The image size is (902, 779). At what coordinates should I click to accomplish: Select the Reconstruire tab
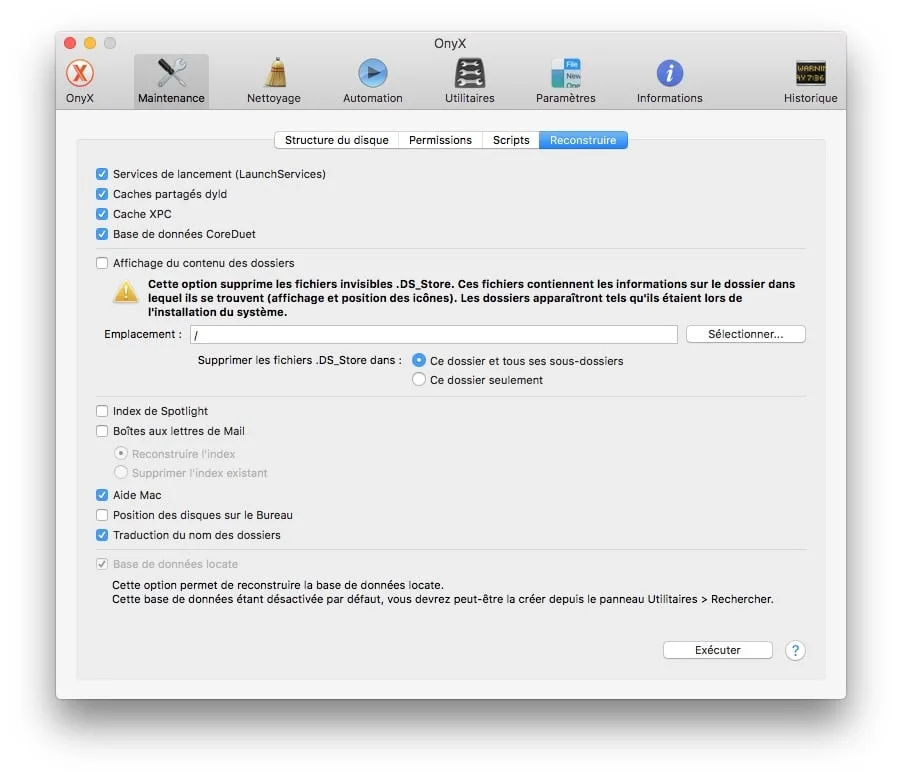(x=583, y=140)
